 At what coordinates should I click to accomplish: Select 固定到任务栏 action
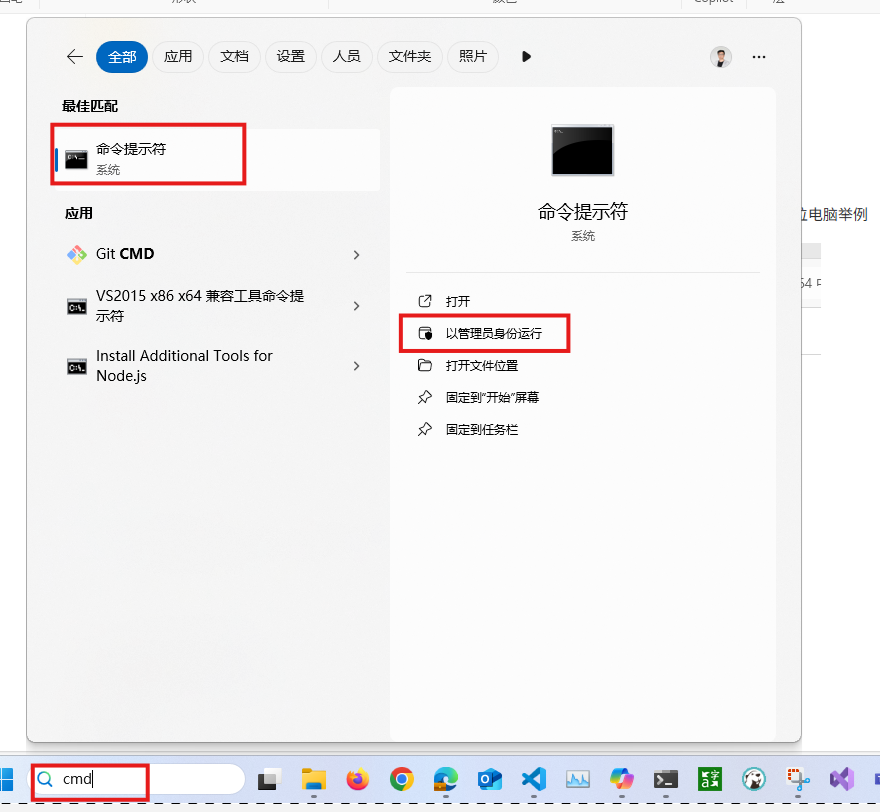(481, 429)
